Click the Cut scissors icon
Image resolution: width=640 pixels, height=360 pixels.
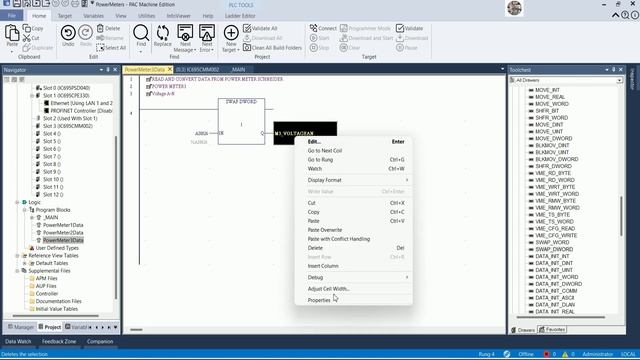point(27,38)
